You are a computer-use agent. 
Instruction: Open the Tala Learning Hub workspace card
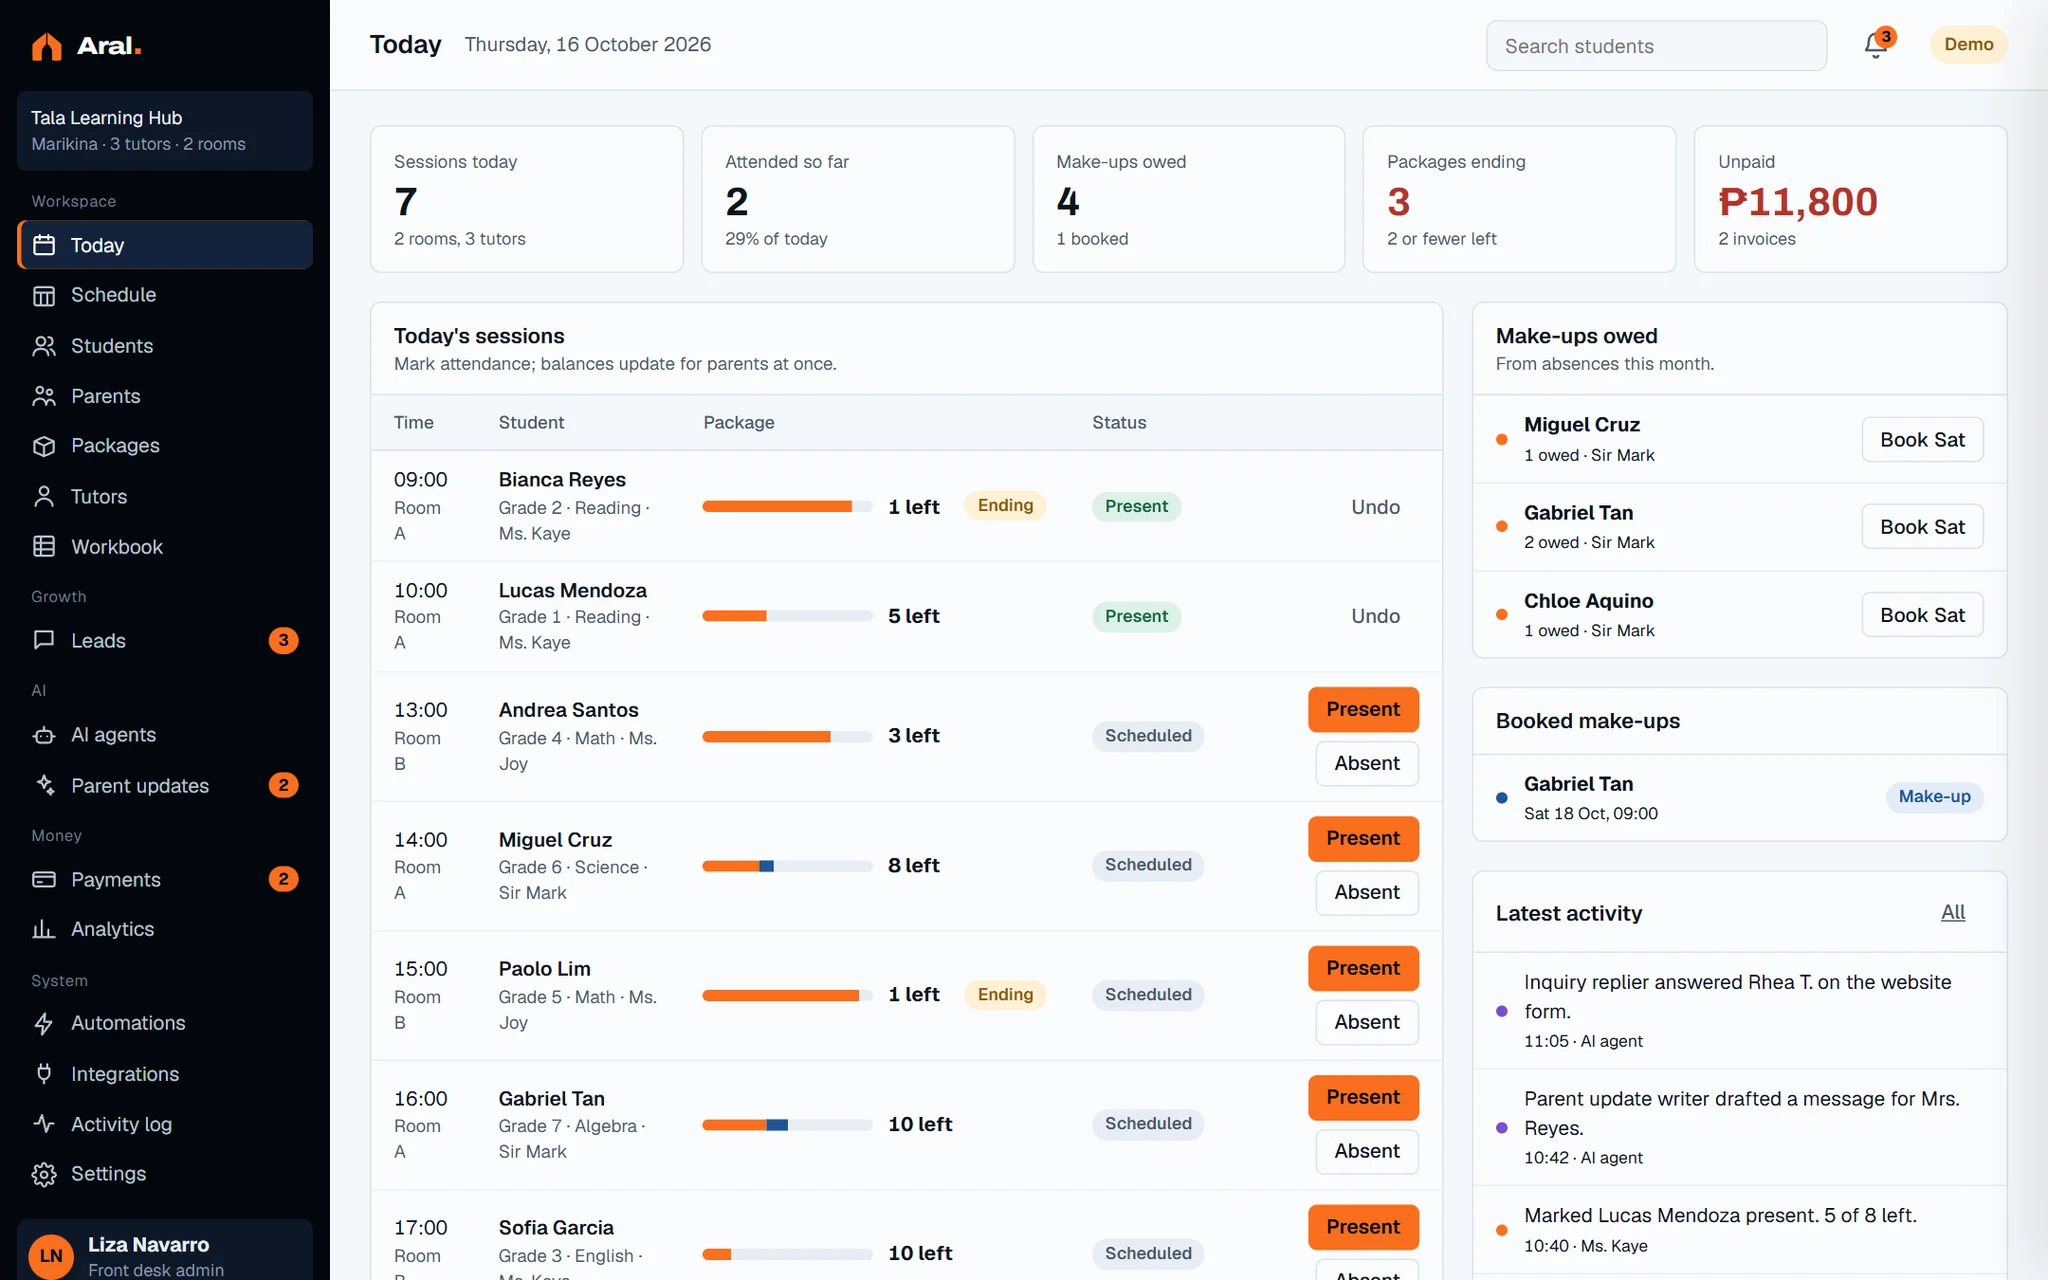[x=165, y=130]
